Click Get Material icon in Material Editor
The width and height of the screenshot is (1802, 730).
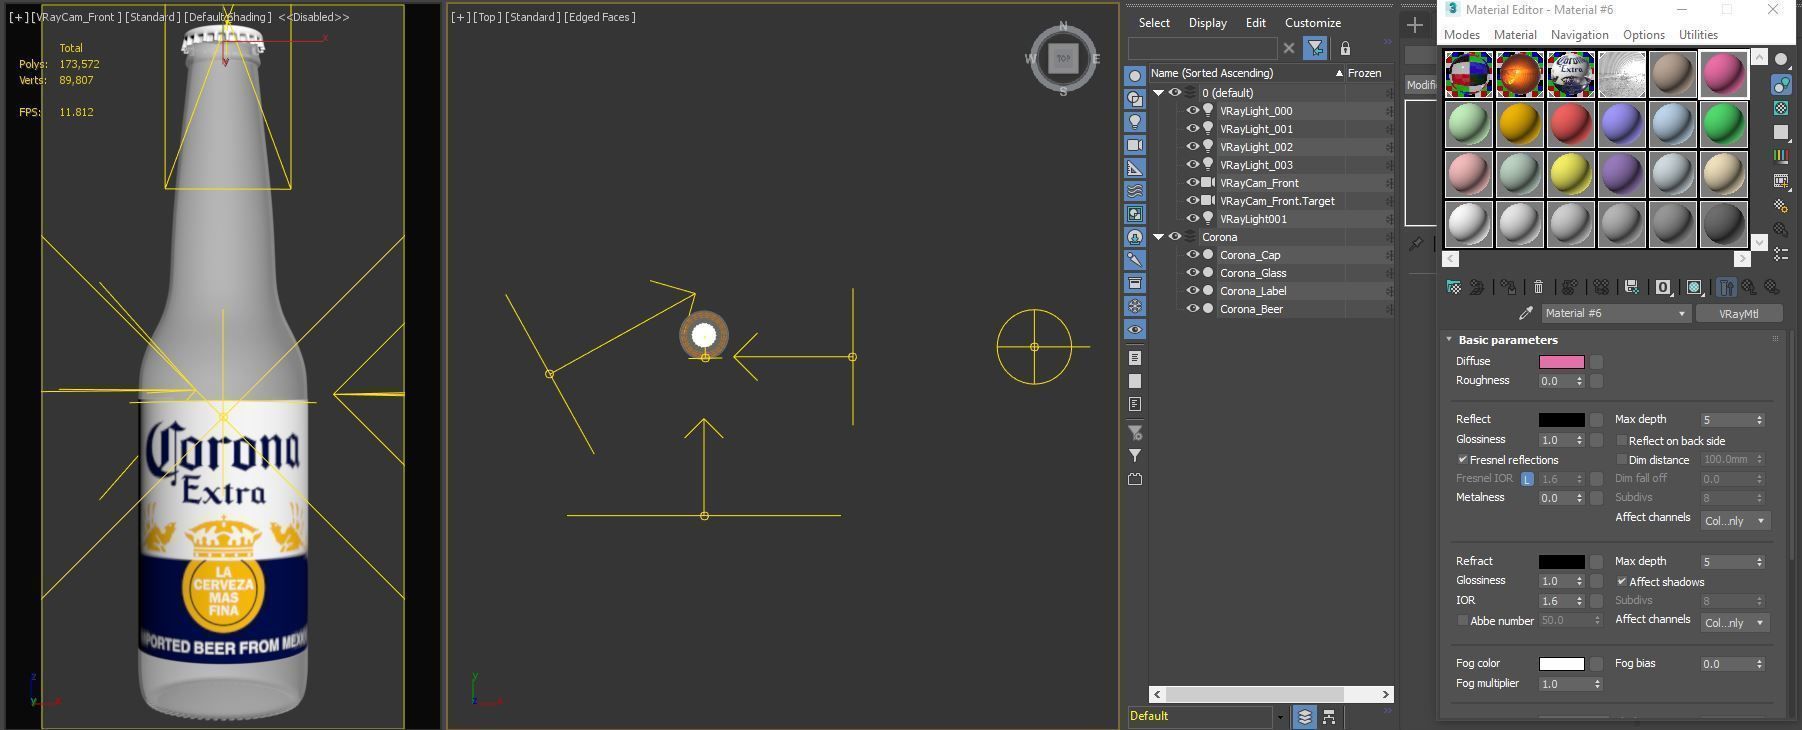(x=1454, y=287)
